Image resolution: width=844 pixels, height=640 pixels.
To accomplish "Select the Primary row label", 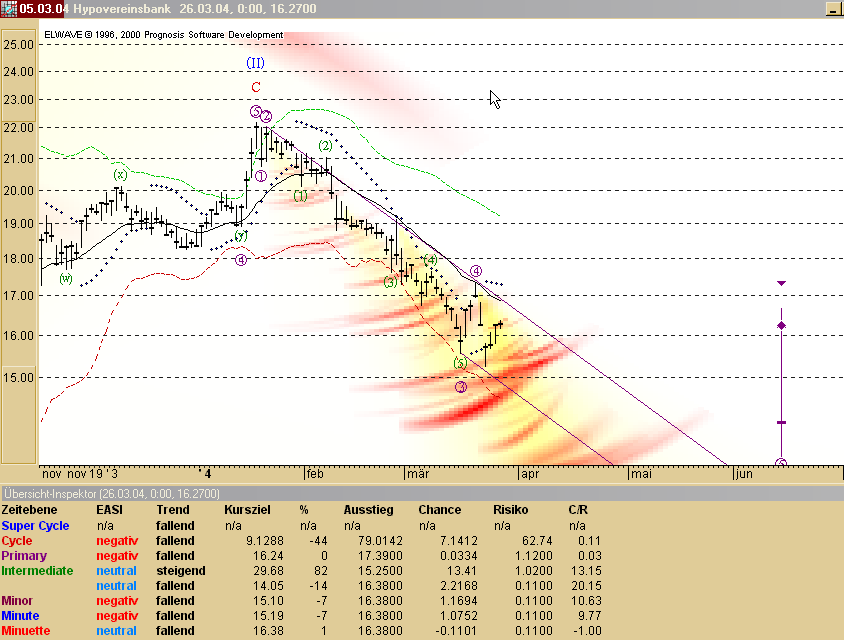I will (24, 556).
